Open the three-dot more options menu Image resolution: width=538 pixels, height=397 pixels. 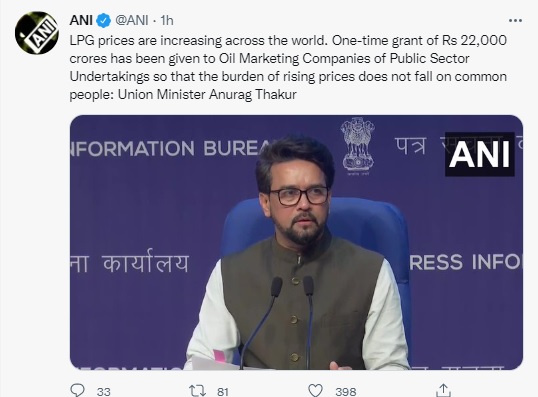(x=515, y=21)
